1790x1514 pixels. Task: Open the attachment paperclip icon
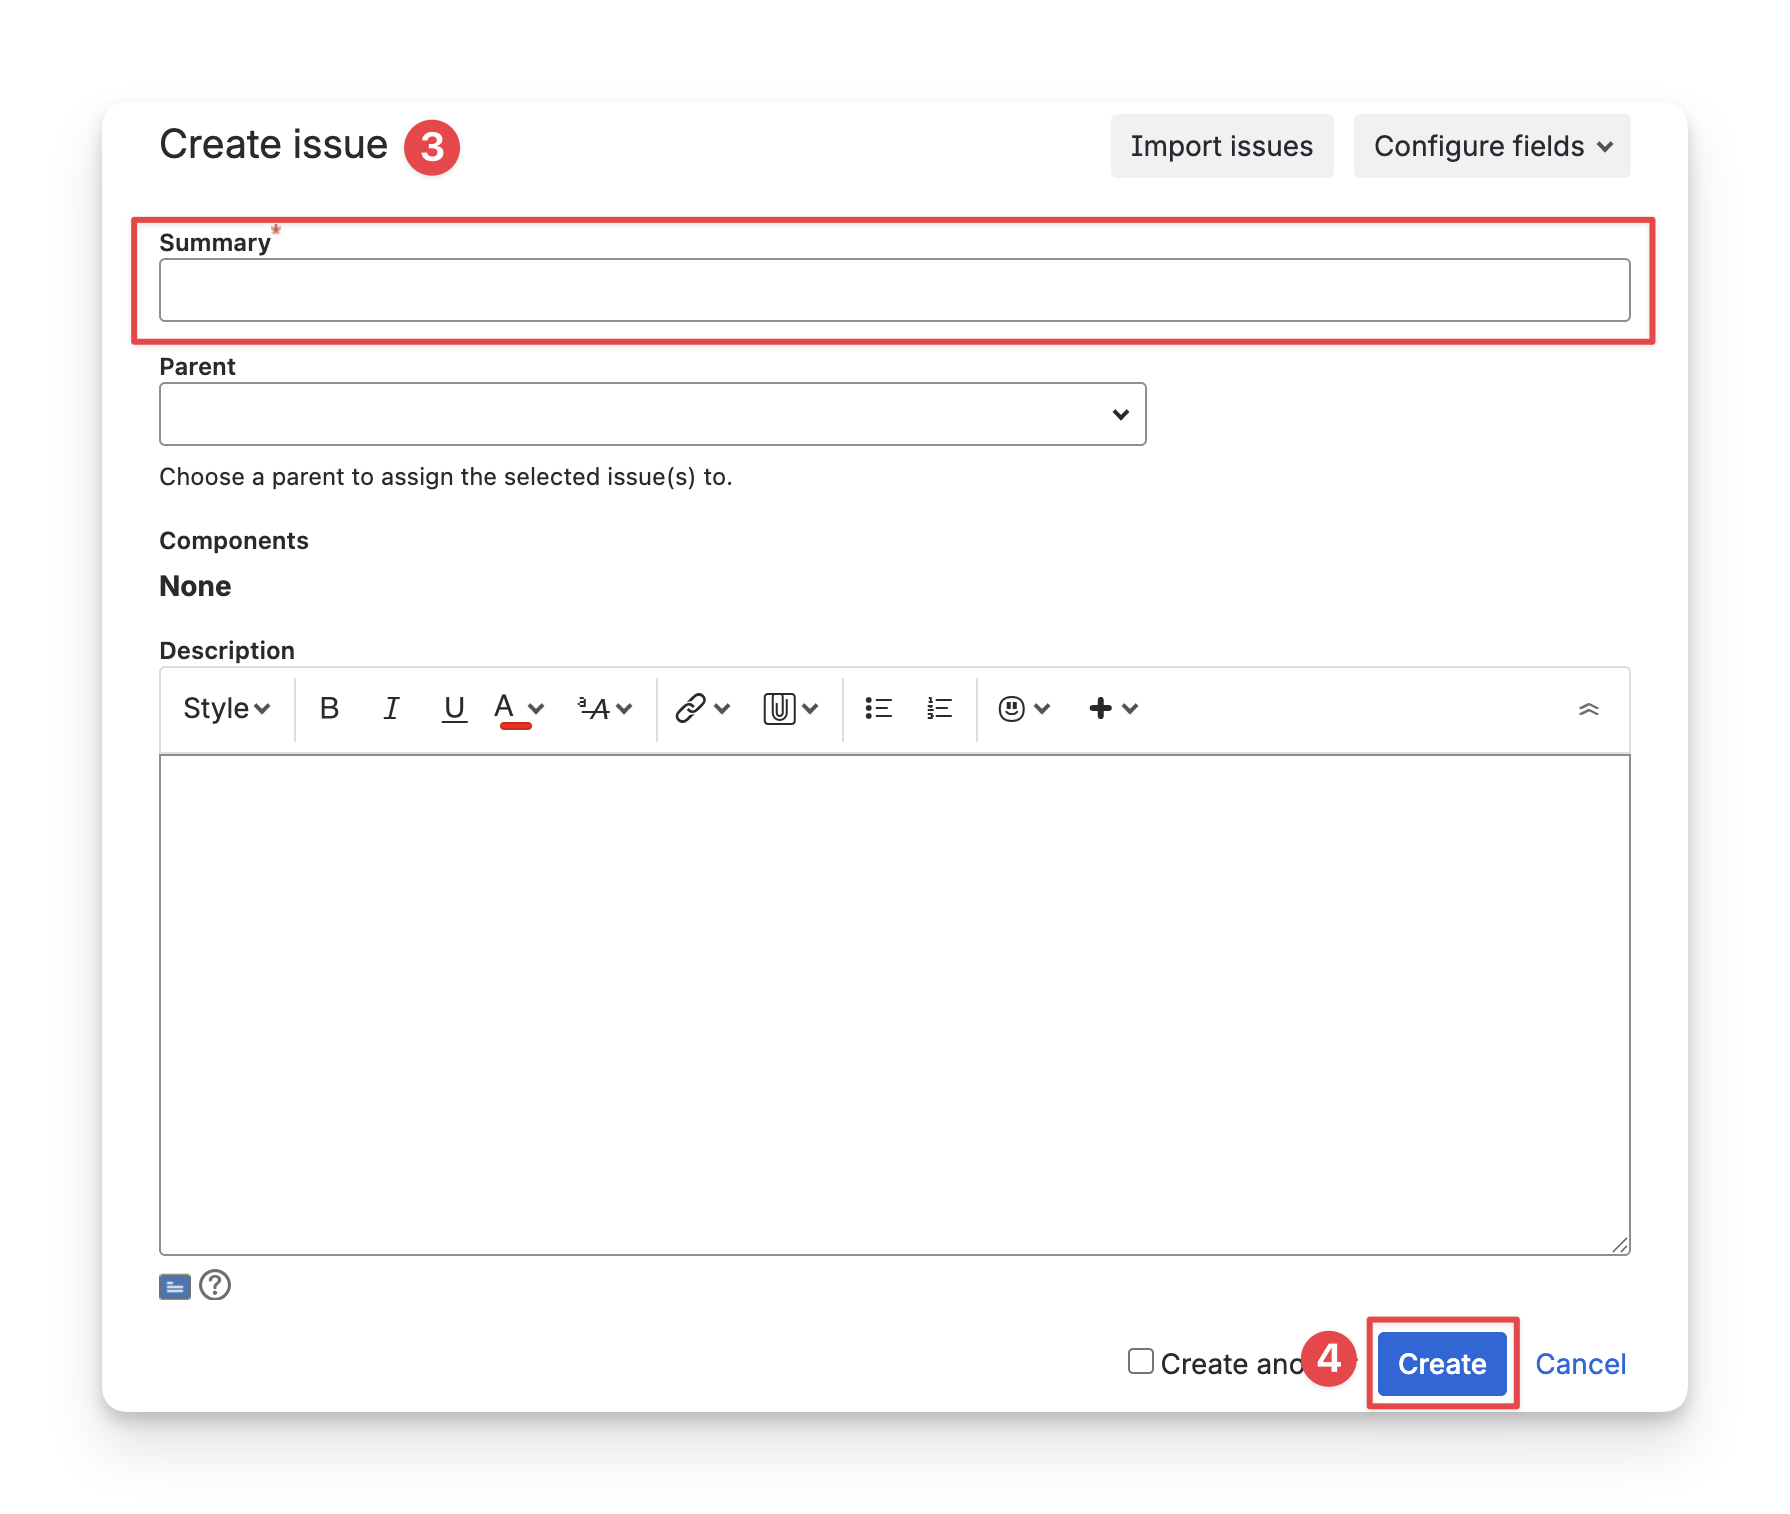(779, 709)
